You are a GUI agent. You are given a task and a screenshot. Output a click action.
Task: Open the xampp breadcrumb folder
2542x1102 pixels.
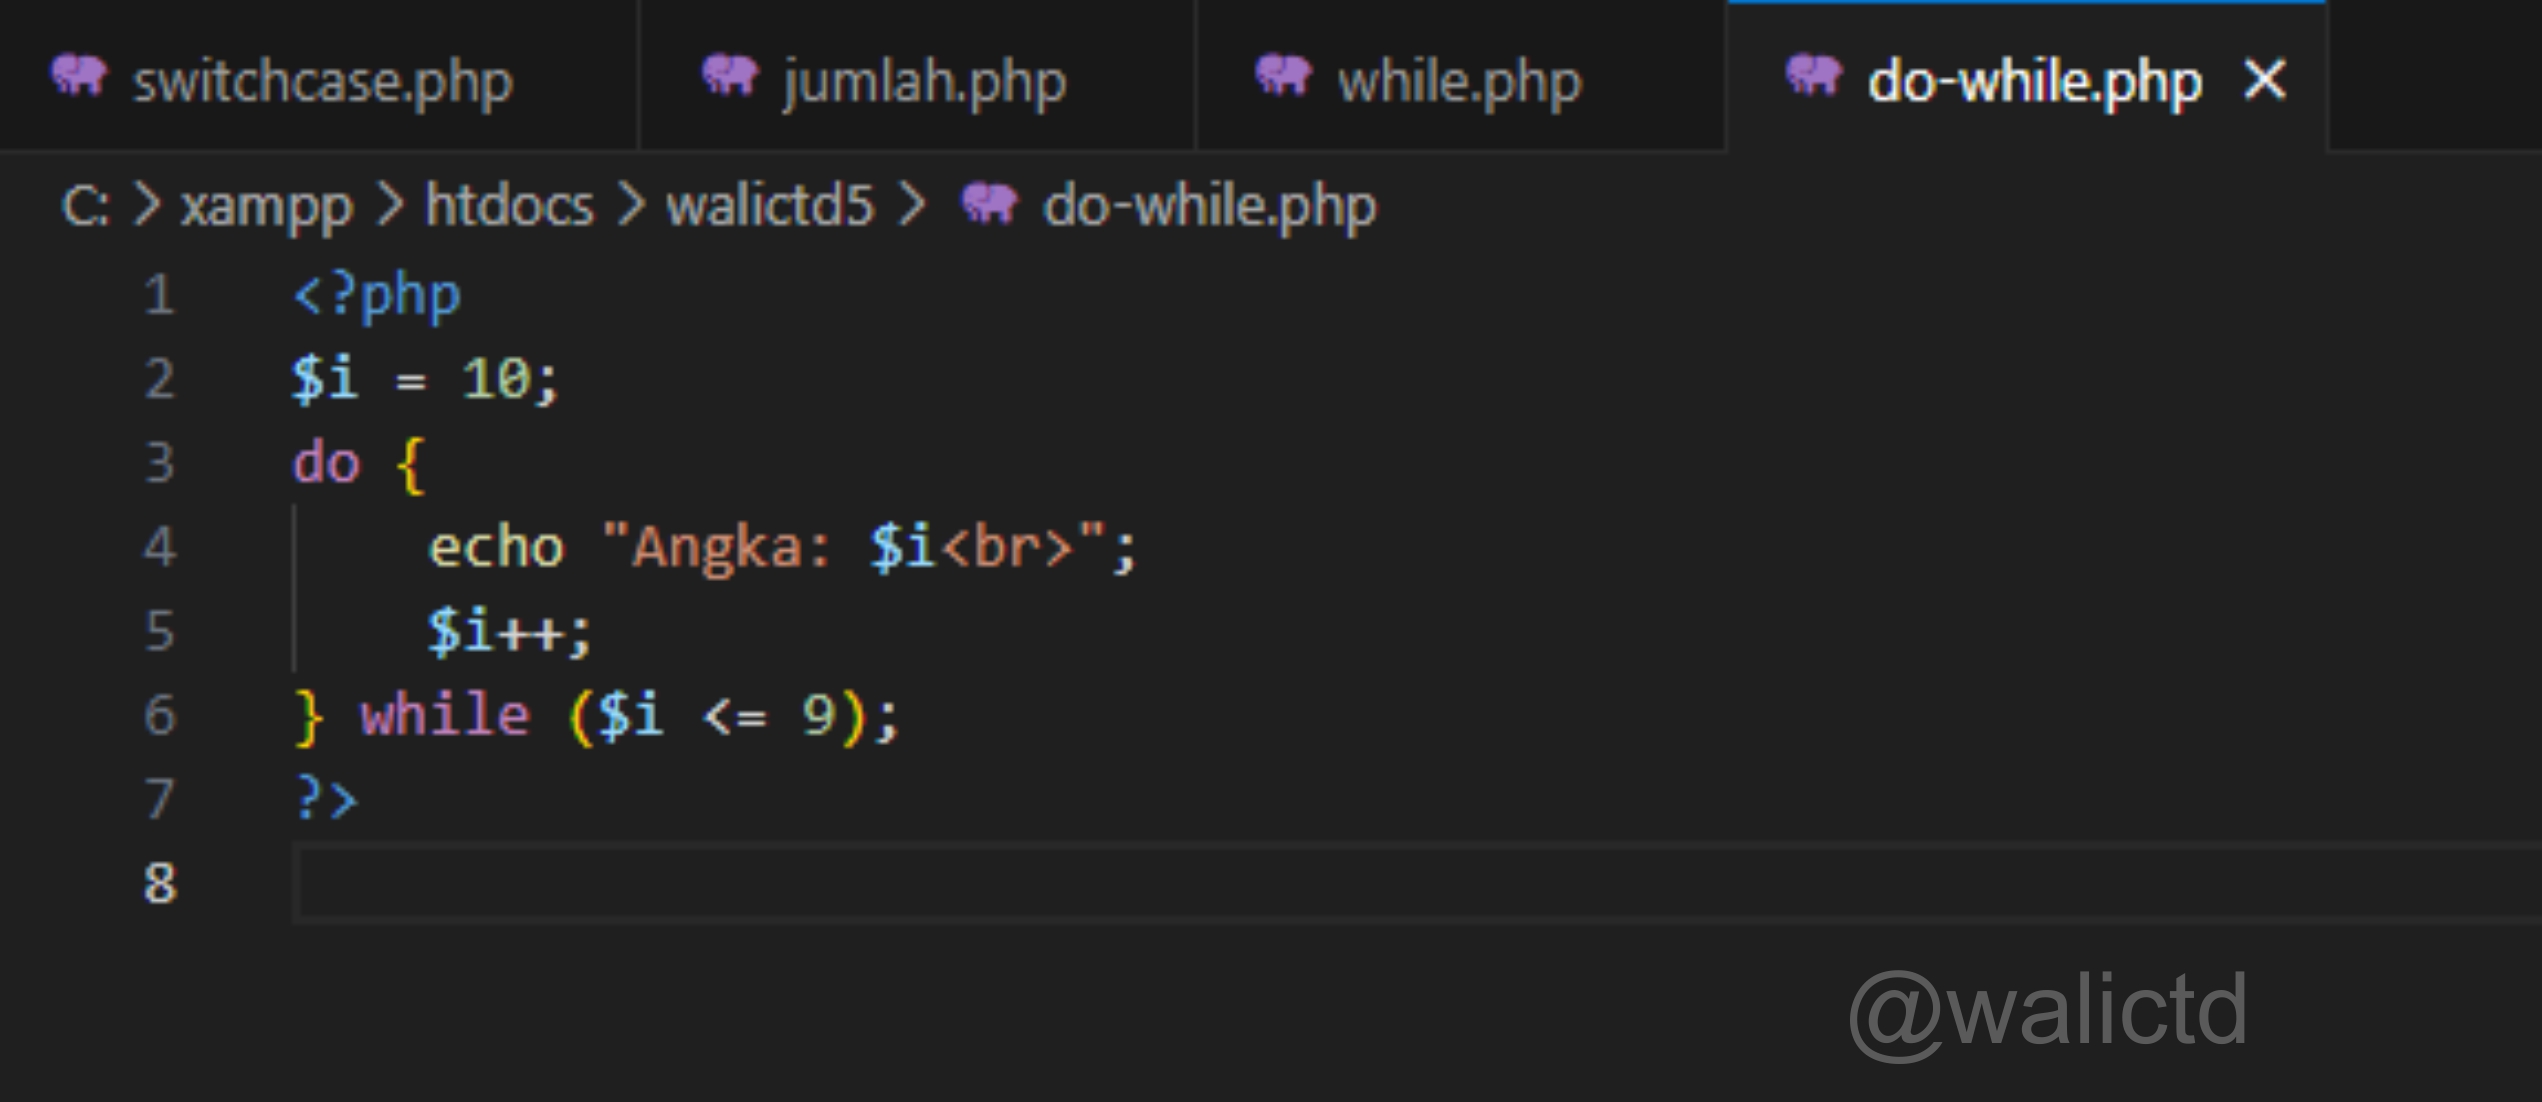(x=266, y=207)
